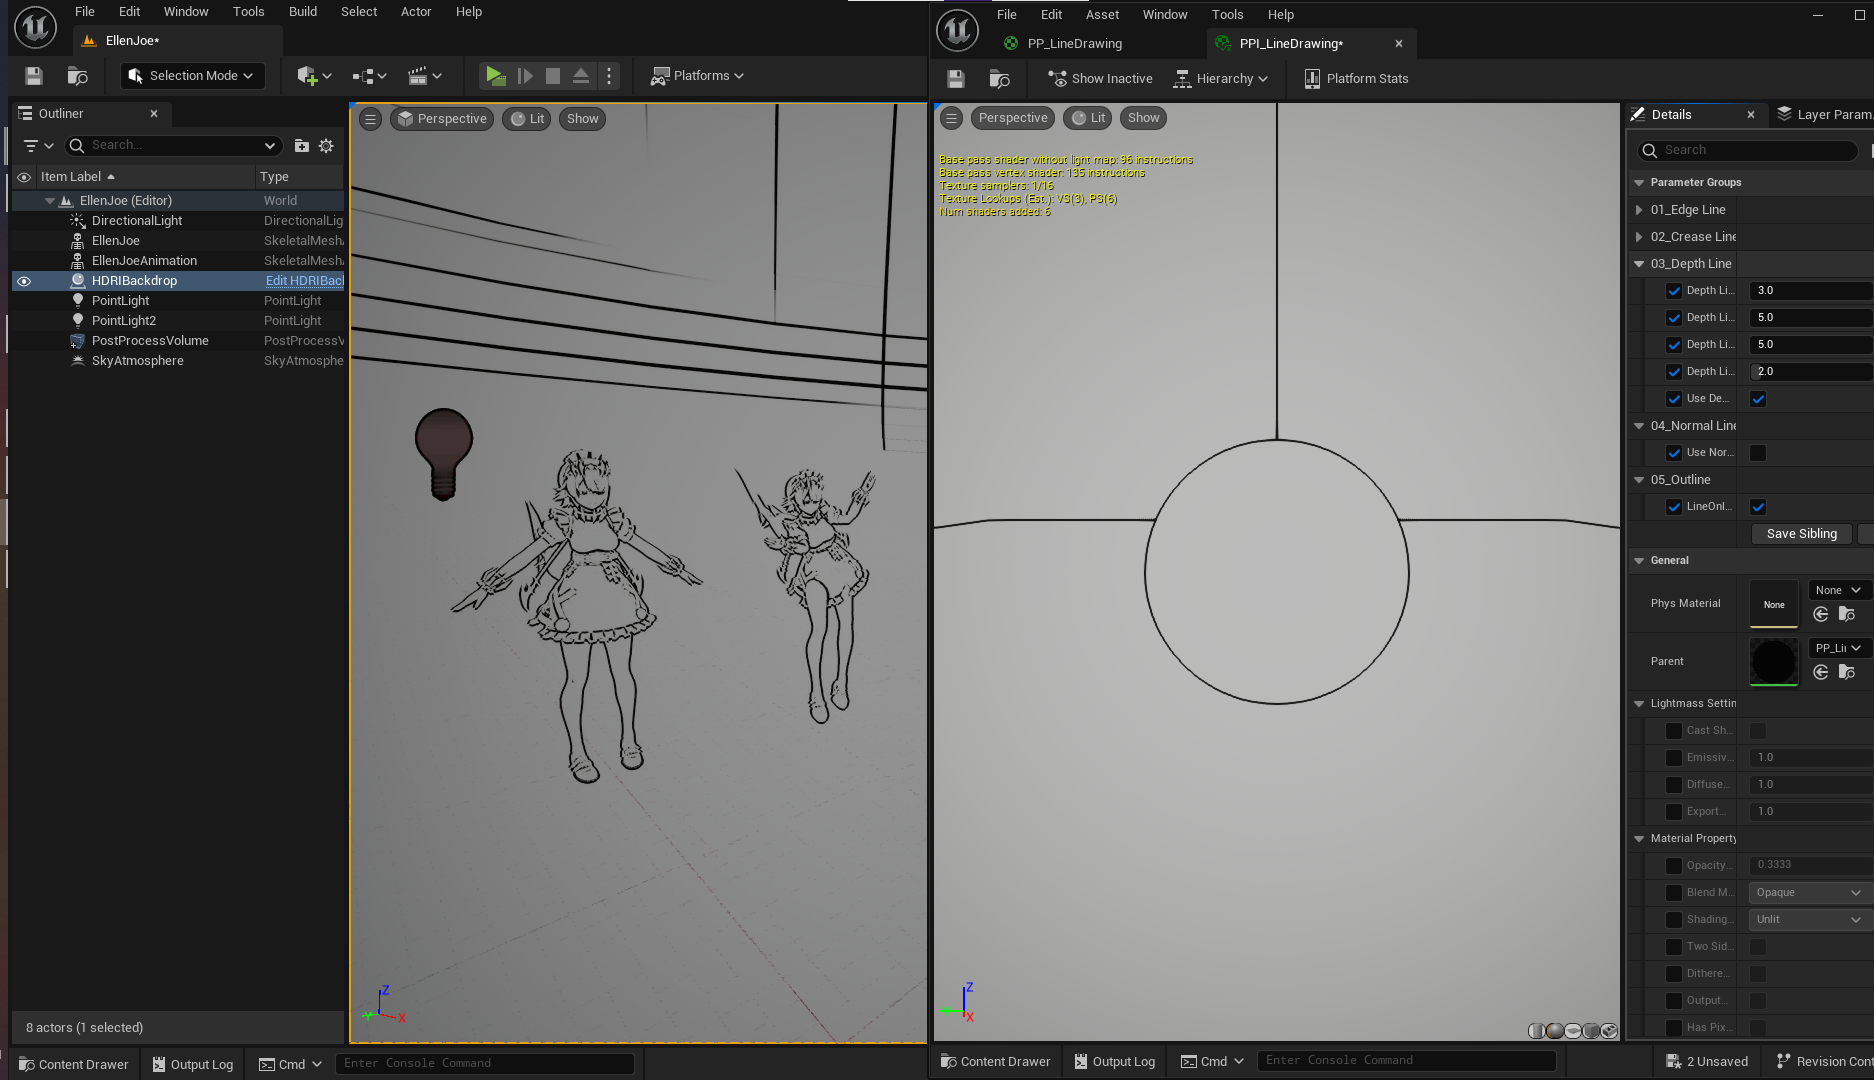1874x1080 pixels.
Task: Click the 2 Unsaved button
Action: point(1707,1061)
